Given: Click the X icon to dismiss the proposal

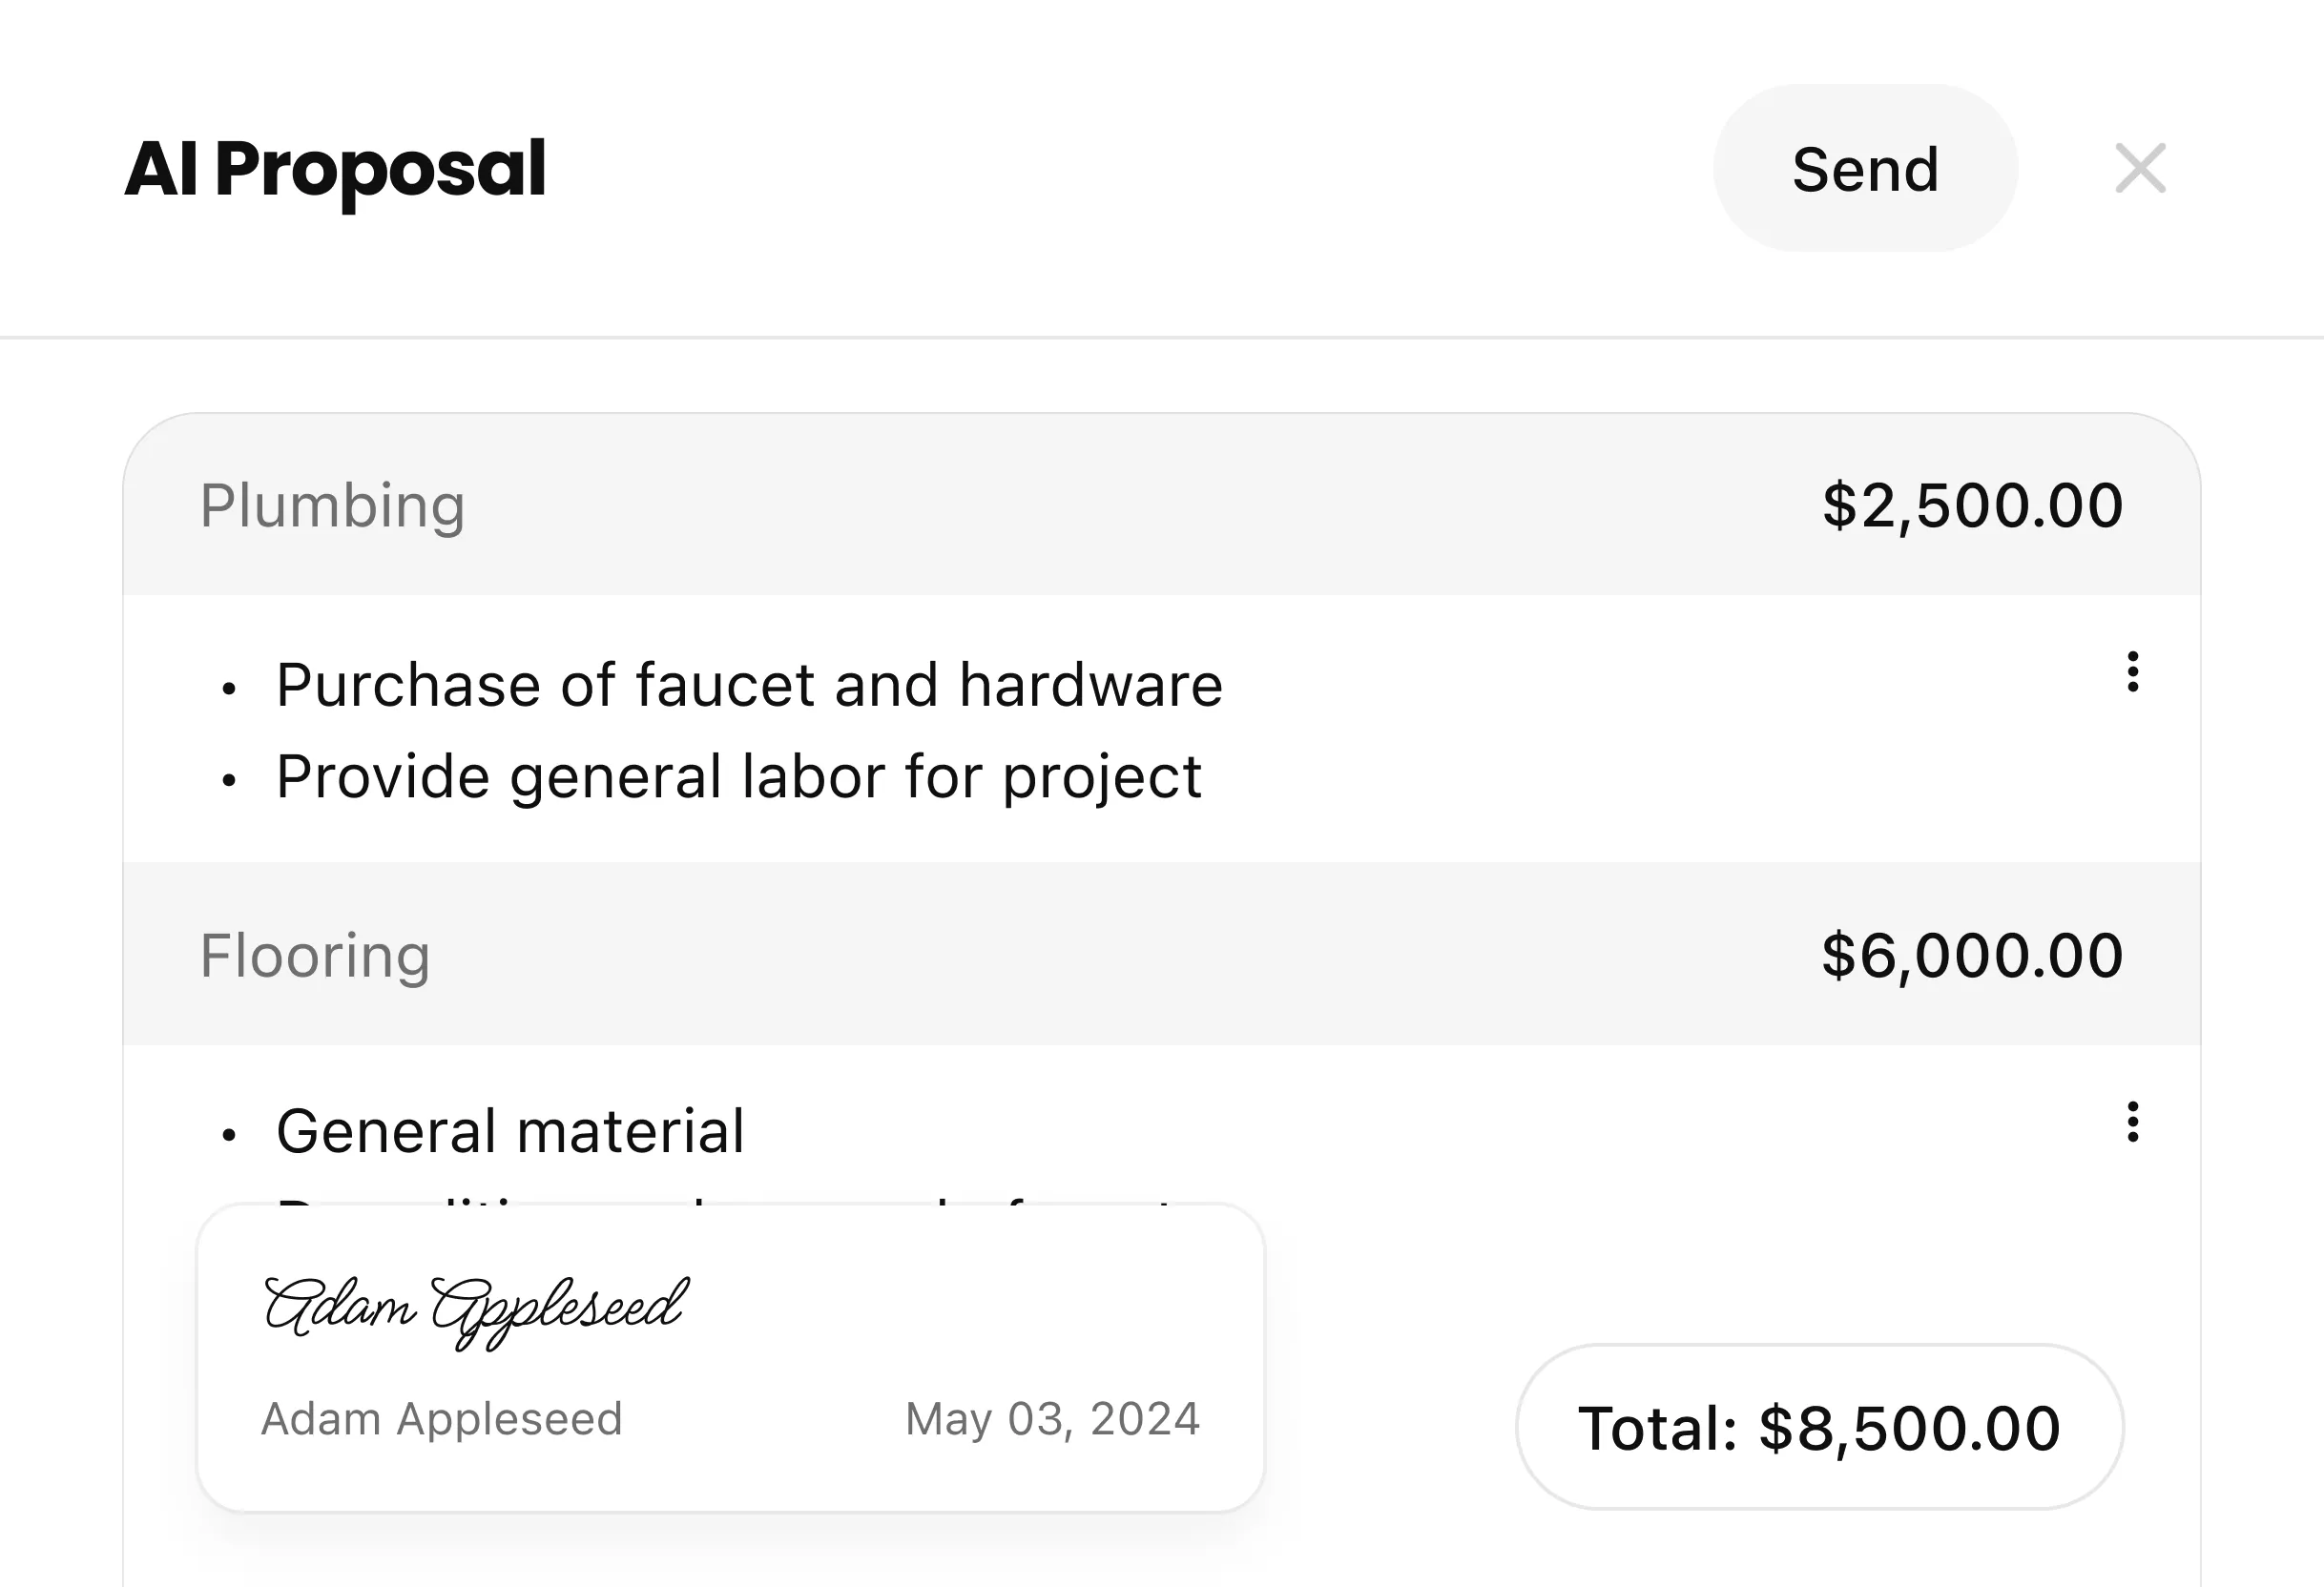Looking at the screenshot, I should tap(2140, 167).
